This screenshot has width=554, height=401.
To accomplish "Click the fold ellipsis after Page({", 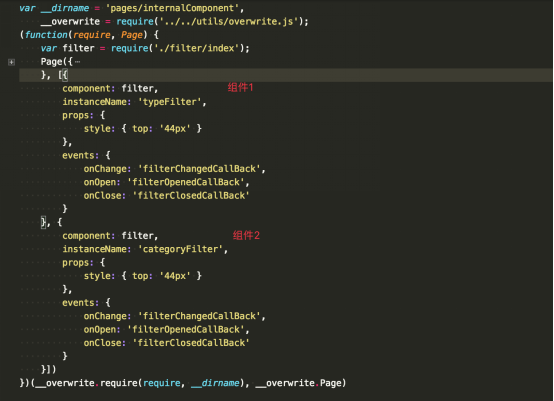I will tap(77, 62).
